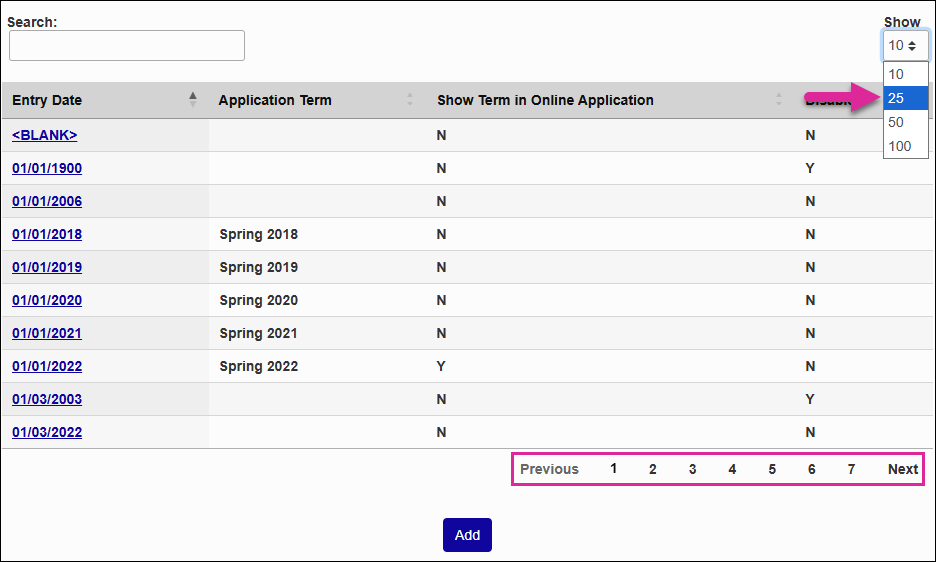Select the Spring 2020 term cell
936x562 pixels.
click(x=258, y=300)
